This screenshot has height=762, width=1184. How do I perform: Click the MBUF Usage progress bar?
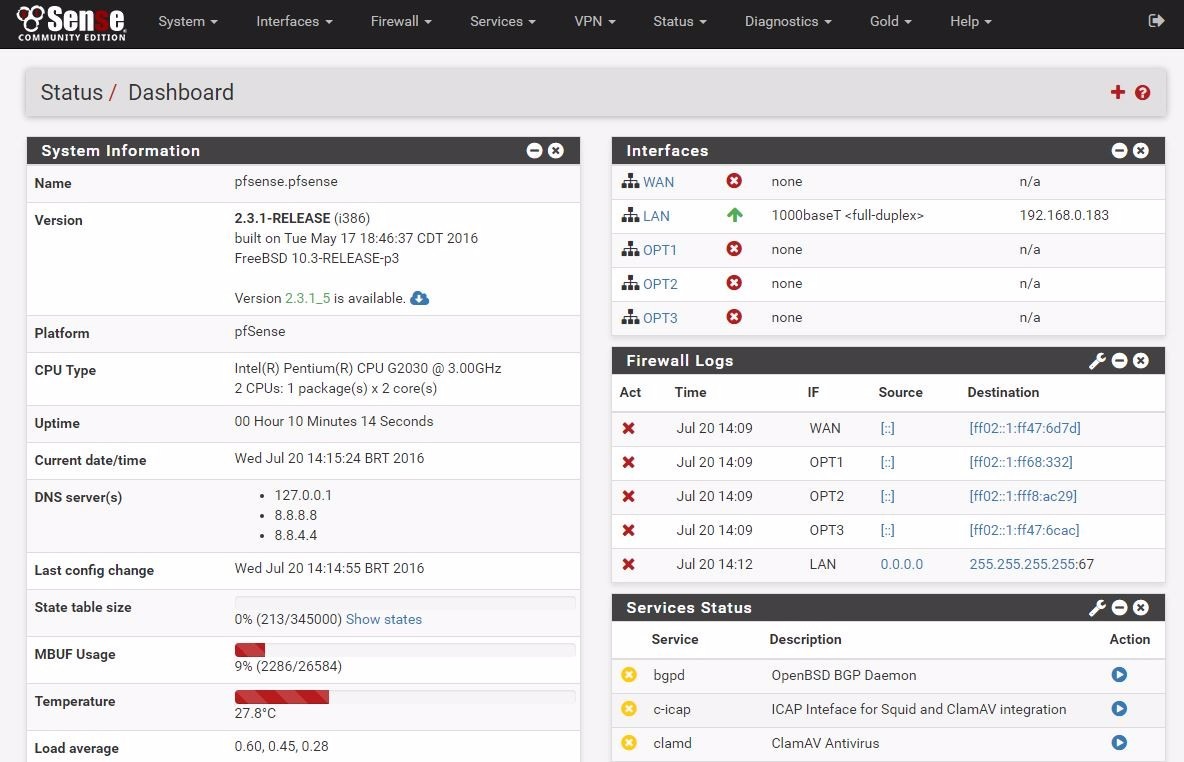click(x=405, y=649)
